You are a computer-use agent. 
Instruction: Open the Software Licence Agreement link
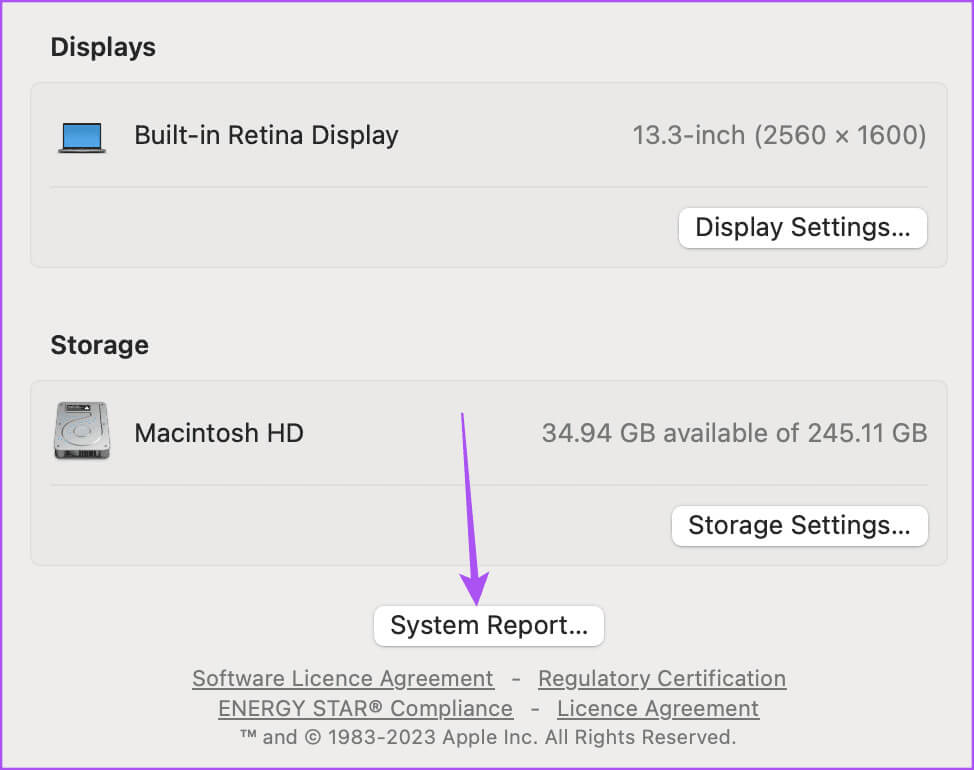click(x=343, y=679)
